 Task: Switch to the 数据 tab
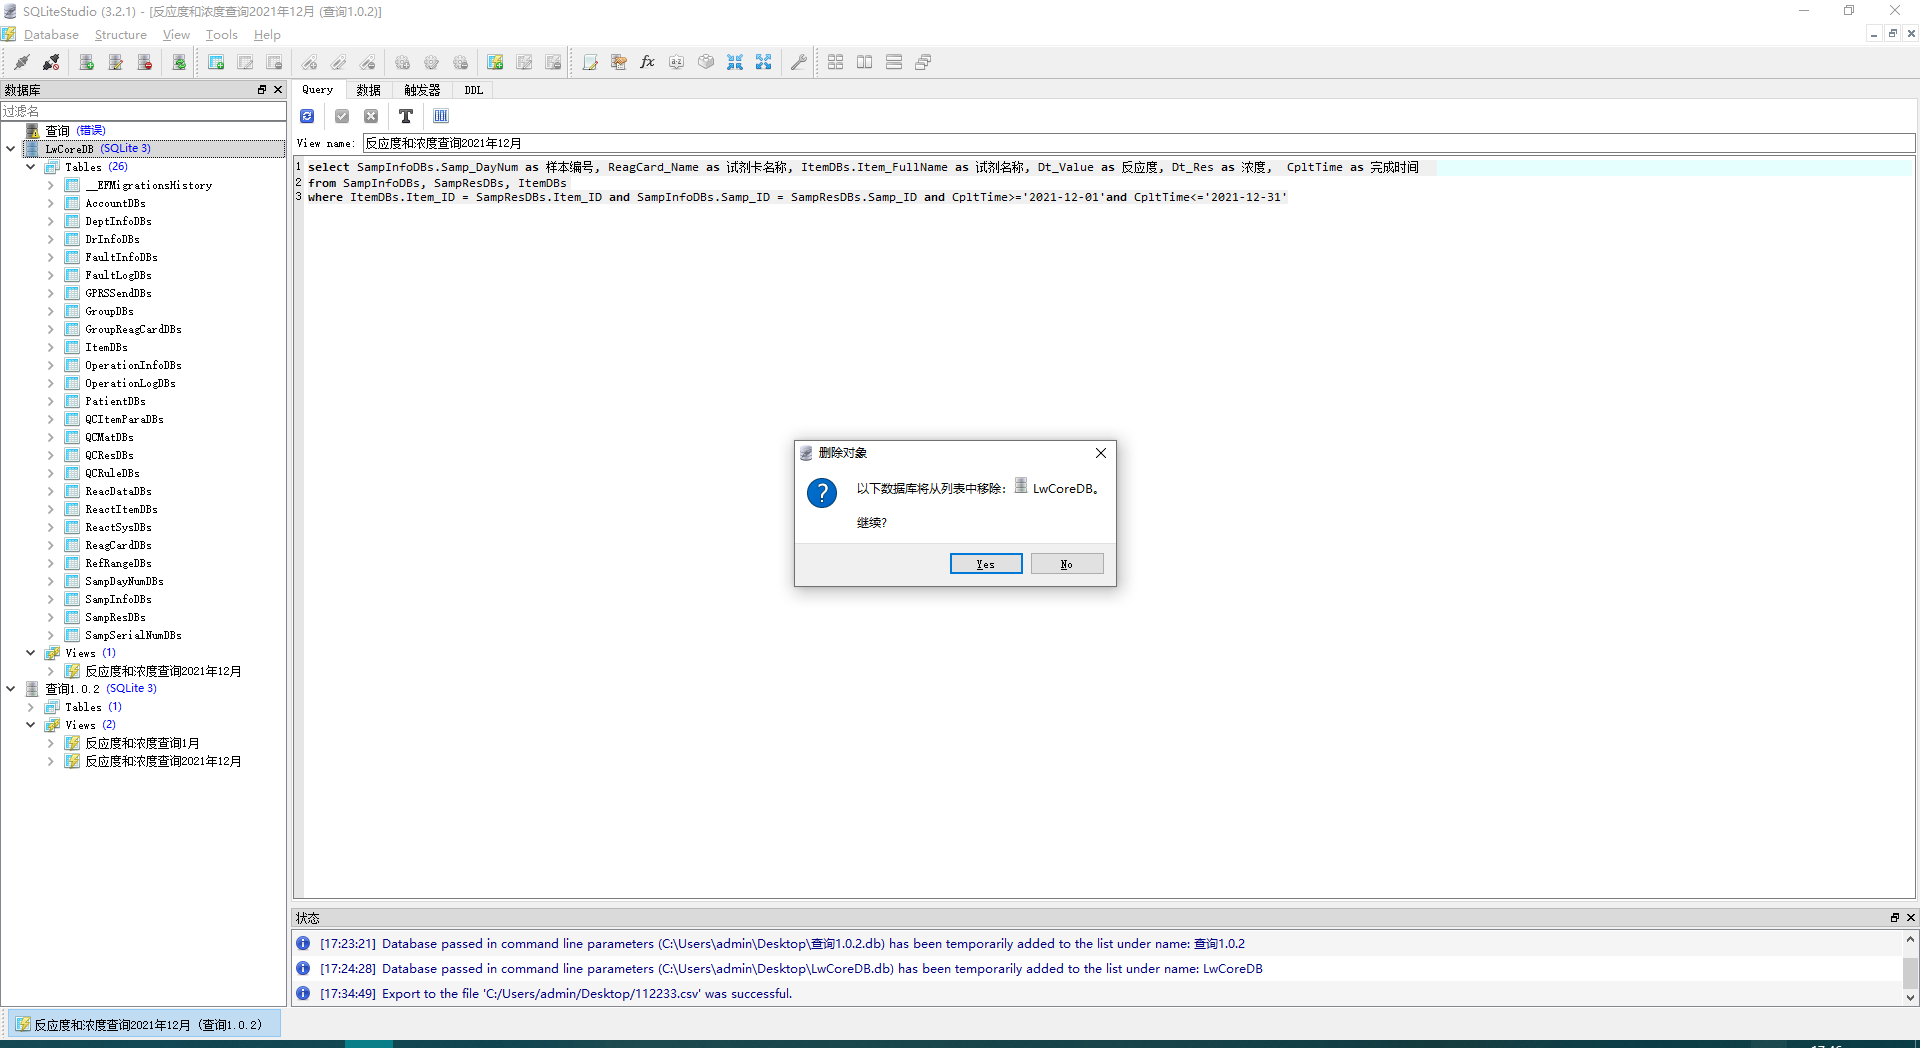click(x=369, y=90)
